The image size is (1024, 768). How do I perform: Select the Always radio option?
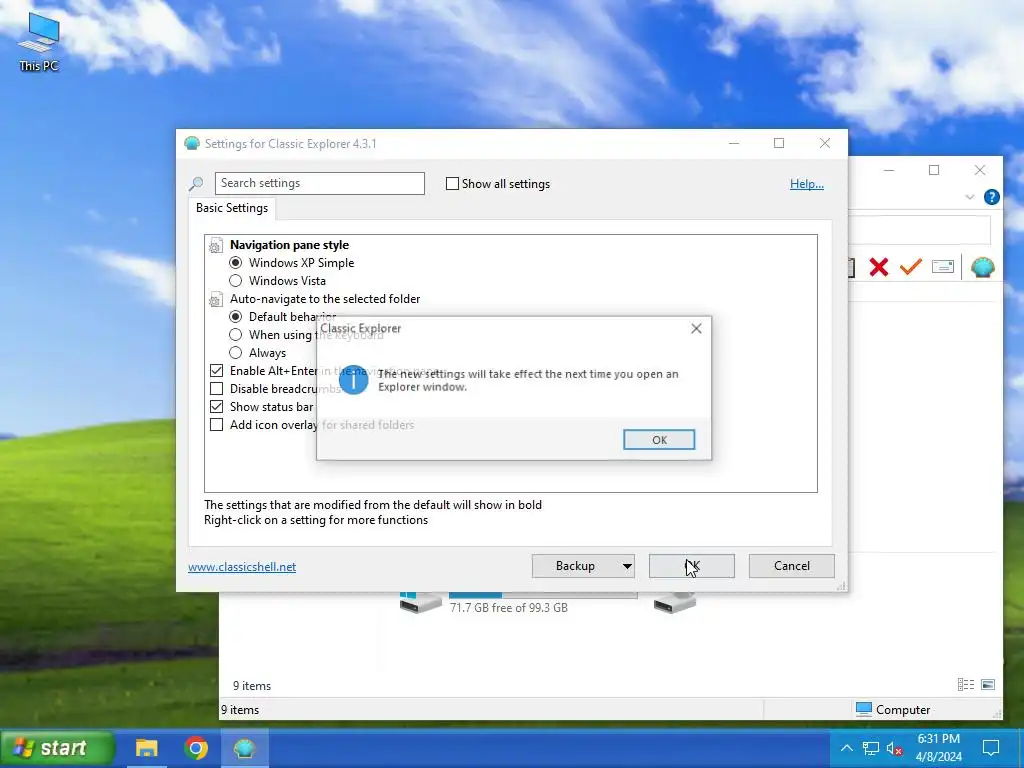point(236,353)
